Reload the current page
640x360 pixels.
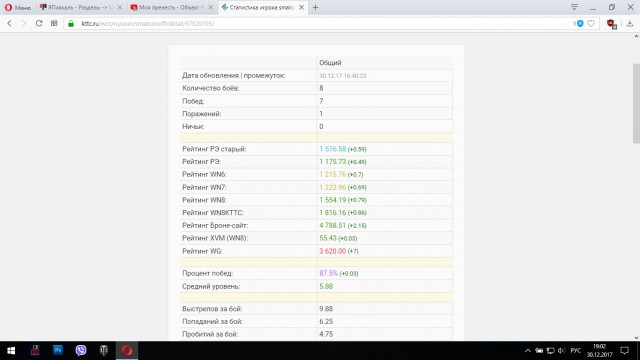39,24
